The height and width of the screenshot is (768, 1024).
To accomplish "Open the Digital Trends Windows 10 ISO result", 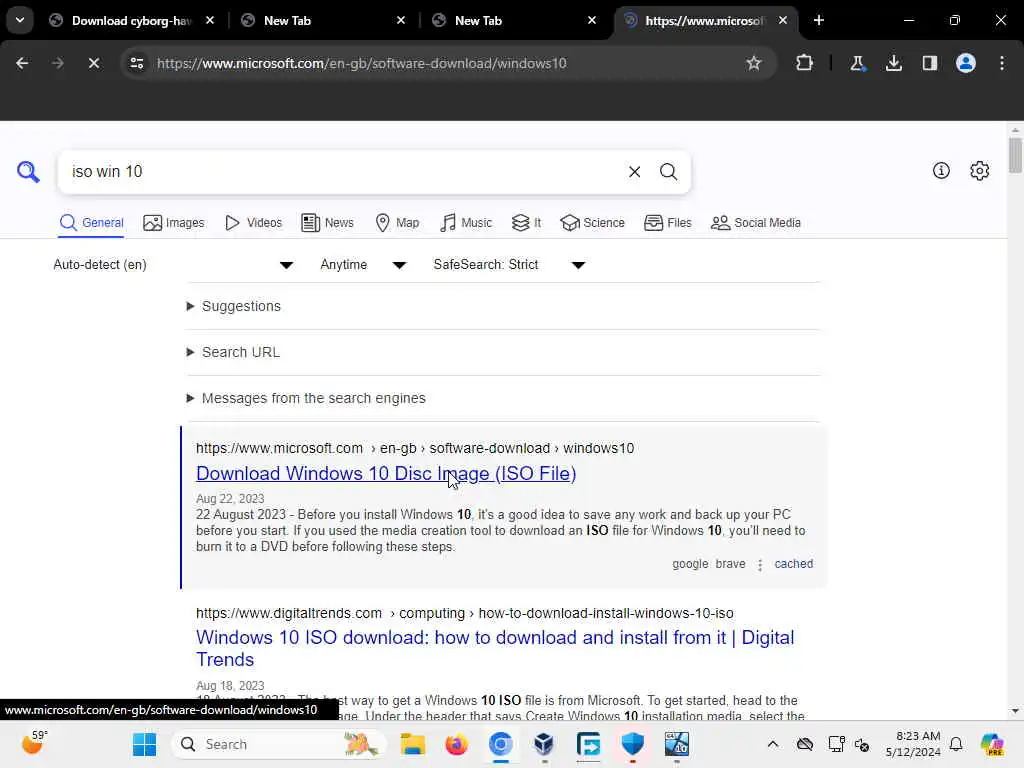I will point(495,648).
